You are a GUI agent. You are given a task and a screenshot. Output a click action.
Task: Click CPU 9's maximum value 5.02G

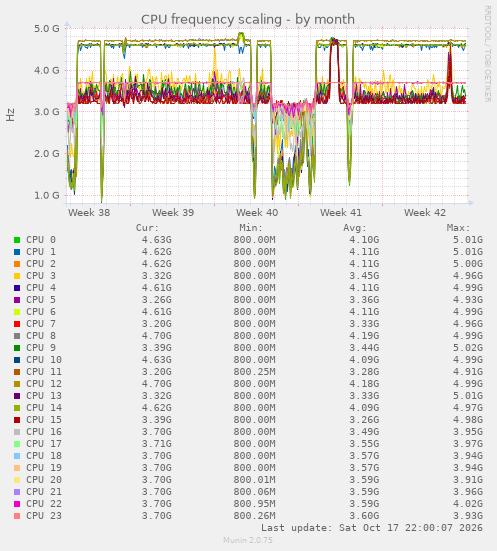pyautogui.click(x=468, y=348)
